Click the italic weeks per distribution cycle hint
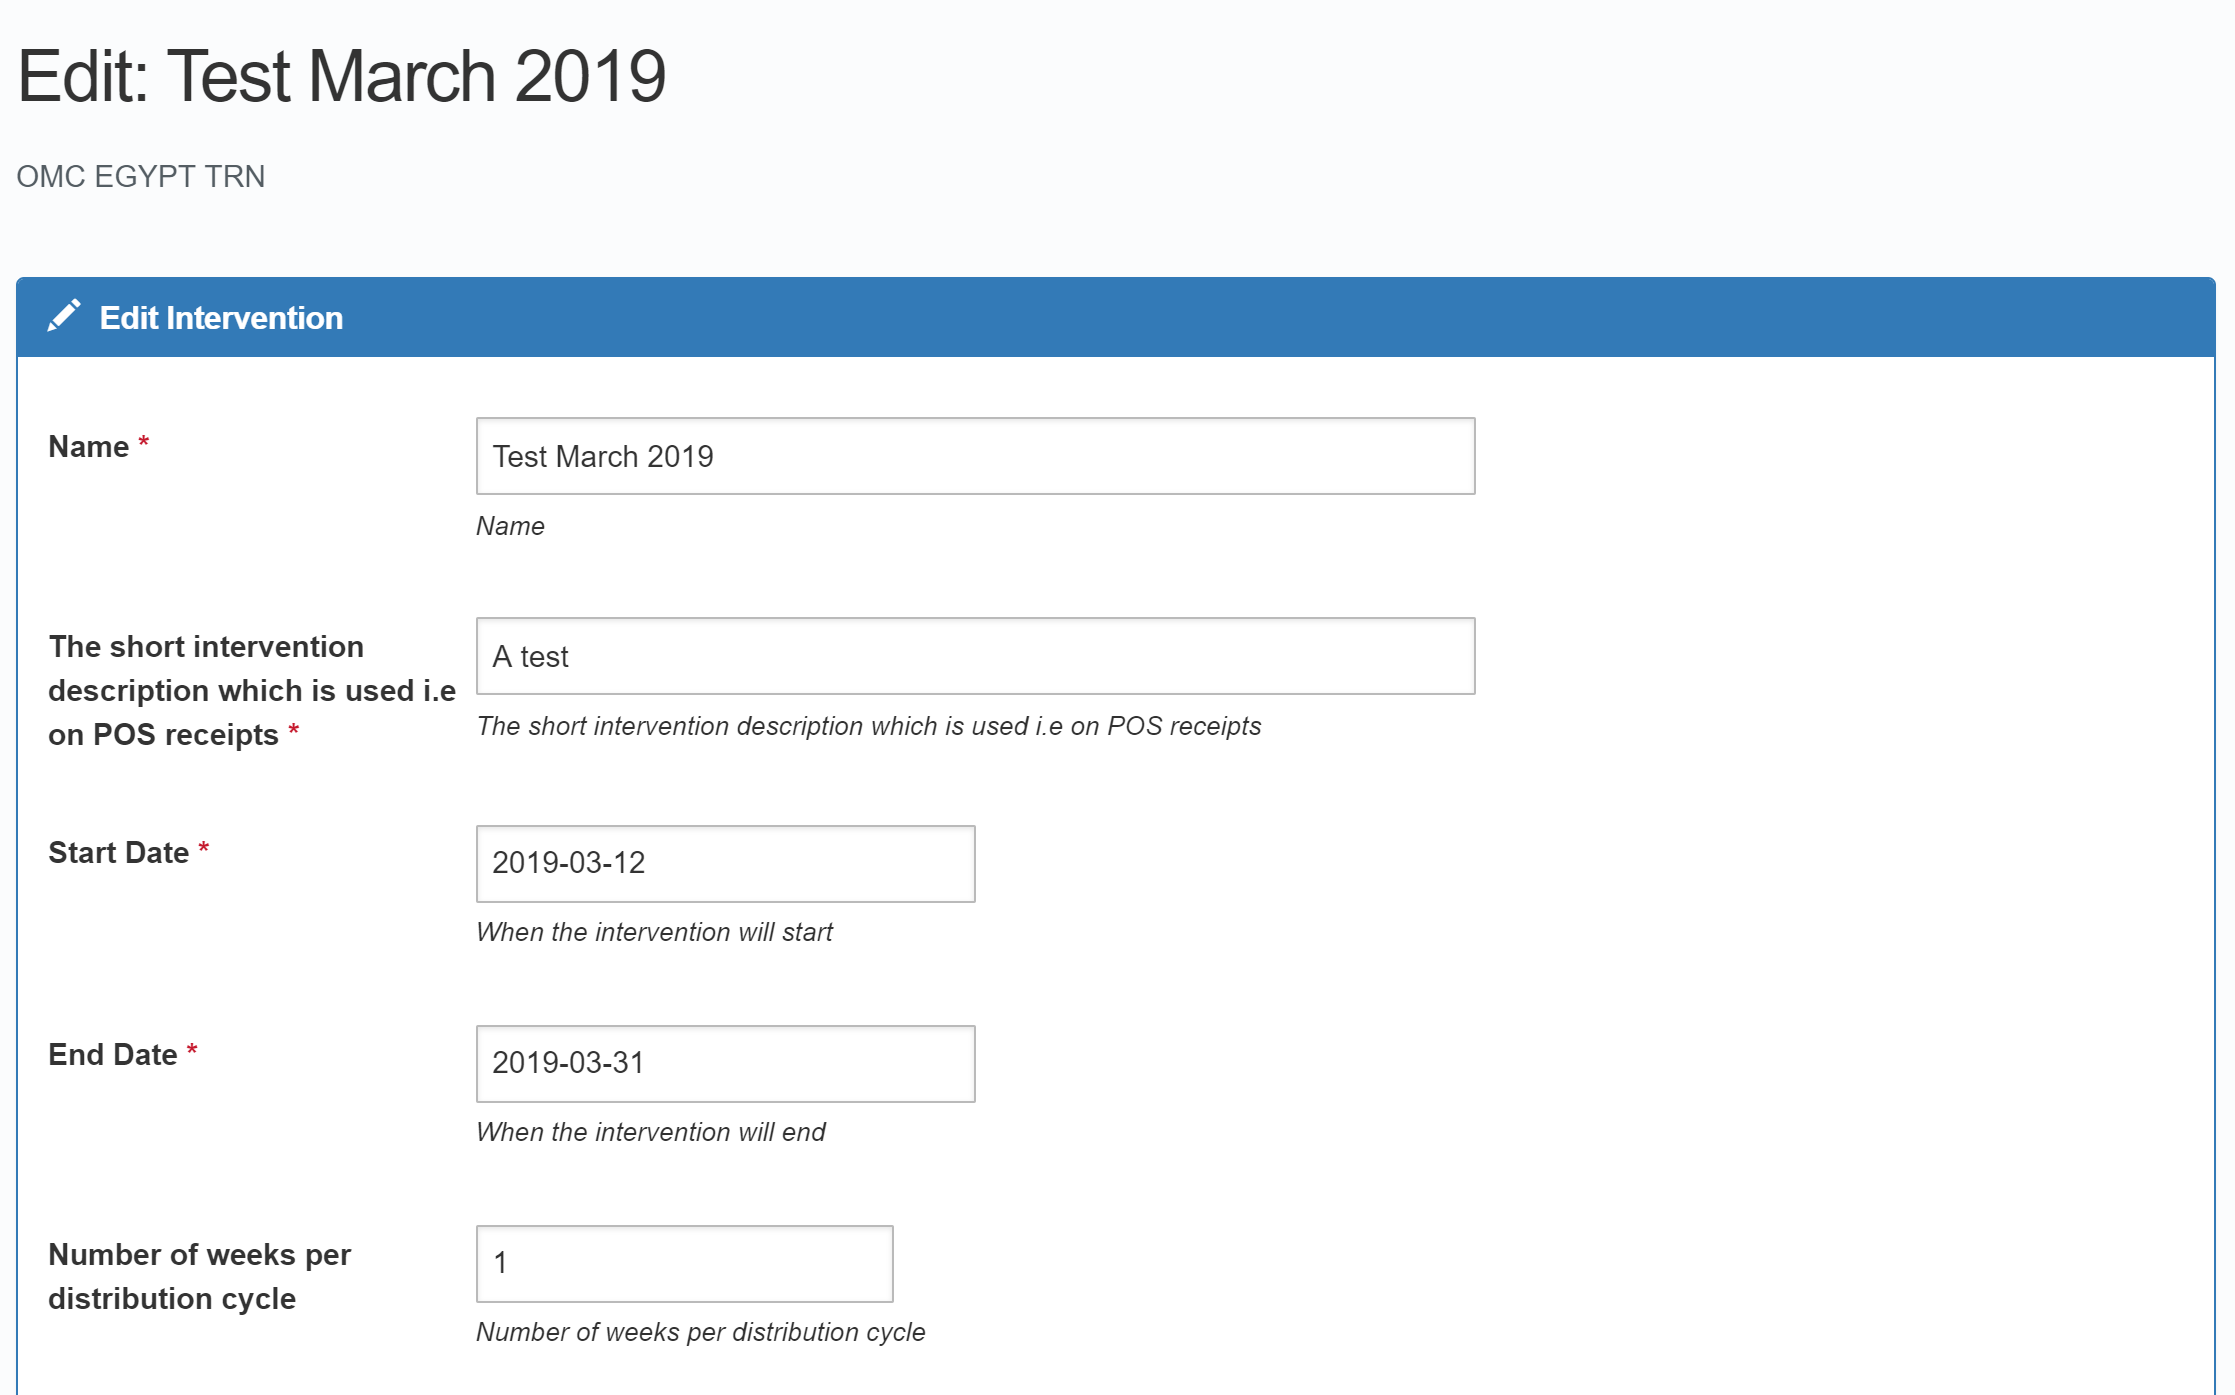Image resolution: width=2235 pixels, height=1395 pixels. point(700,1332)
